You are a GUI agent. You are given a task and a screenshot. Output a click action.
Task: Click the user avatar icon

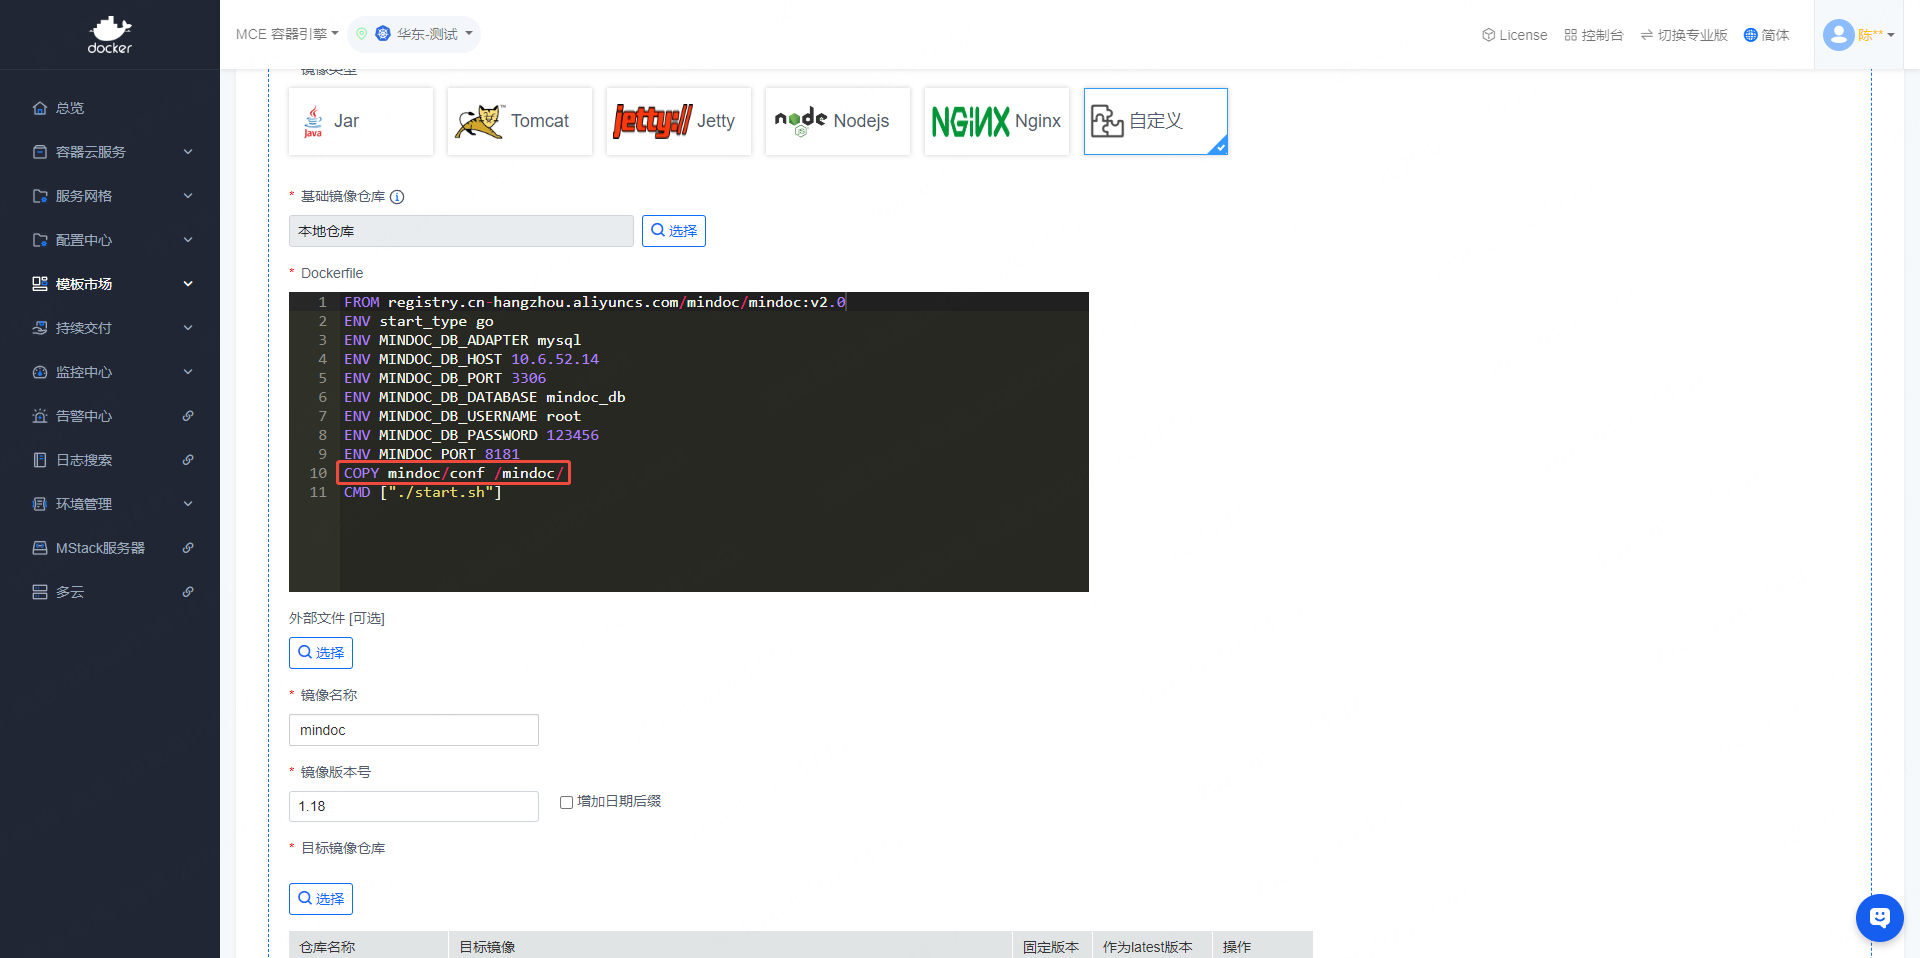tap(1838, 35)
